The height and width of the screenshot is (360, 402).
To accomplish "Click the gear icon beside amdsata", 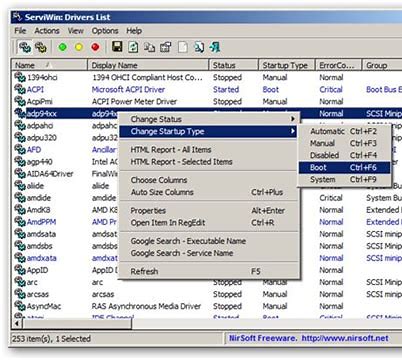I will coord(20,234).
